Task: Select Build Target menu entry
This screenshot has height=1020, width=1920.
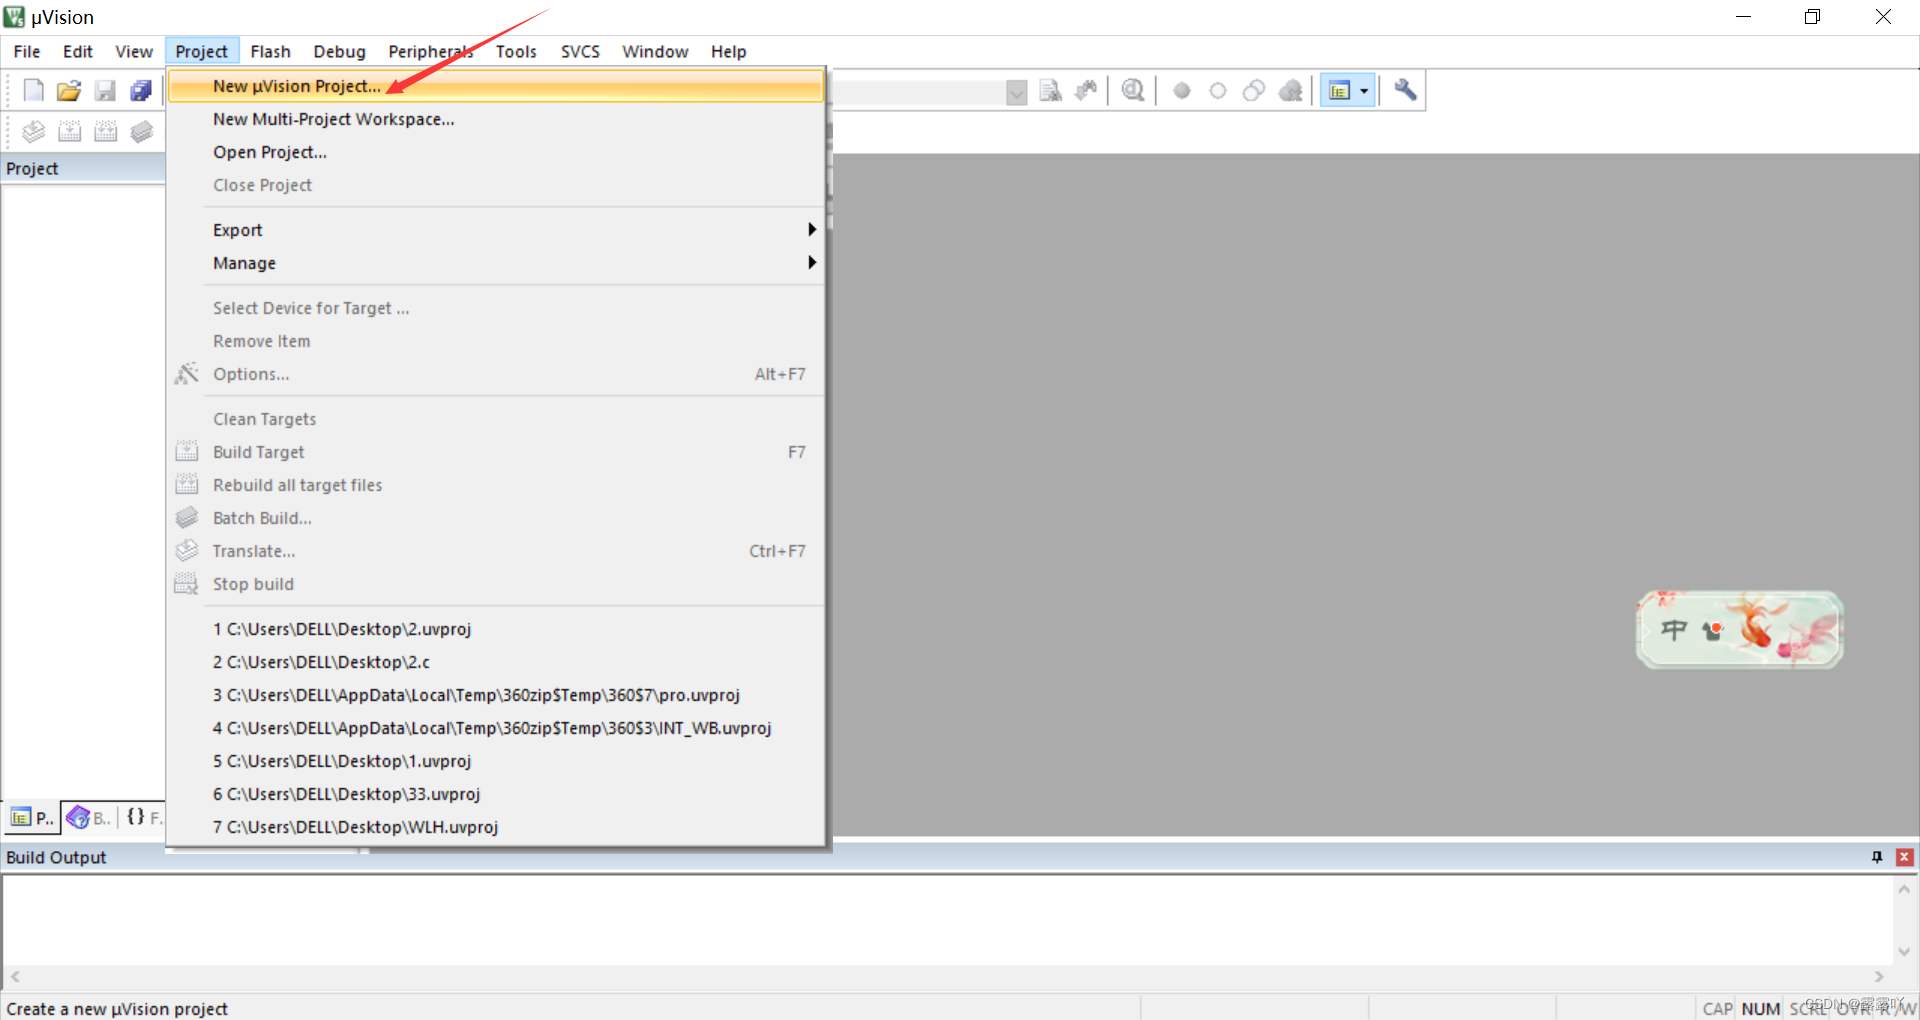Action: tap(496, 452)
